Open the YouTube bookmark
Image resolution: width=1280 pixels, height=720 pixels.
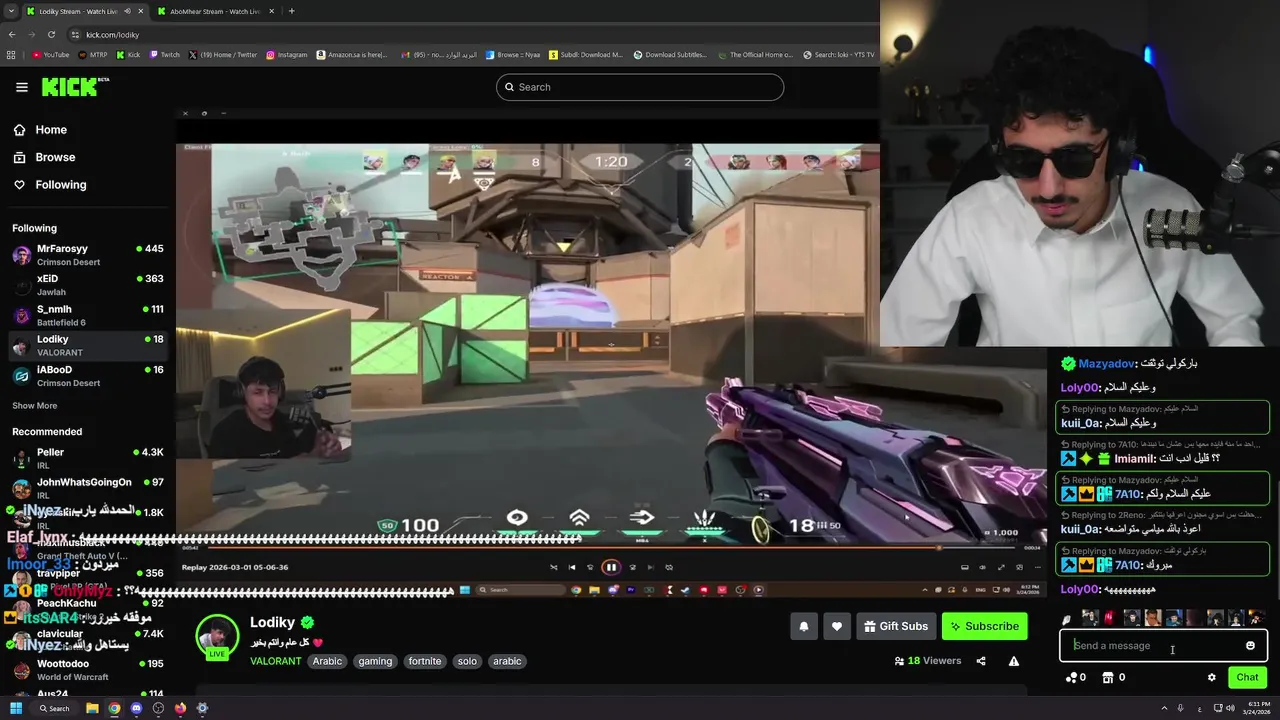pyautogui.click(x=50, y=55)
